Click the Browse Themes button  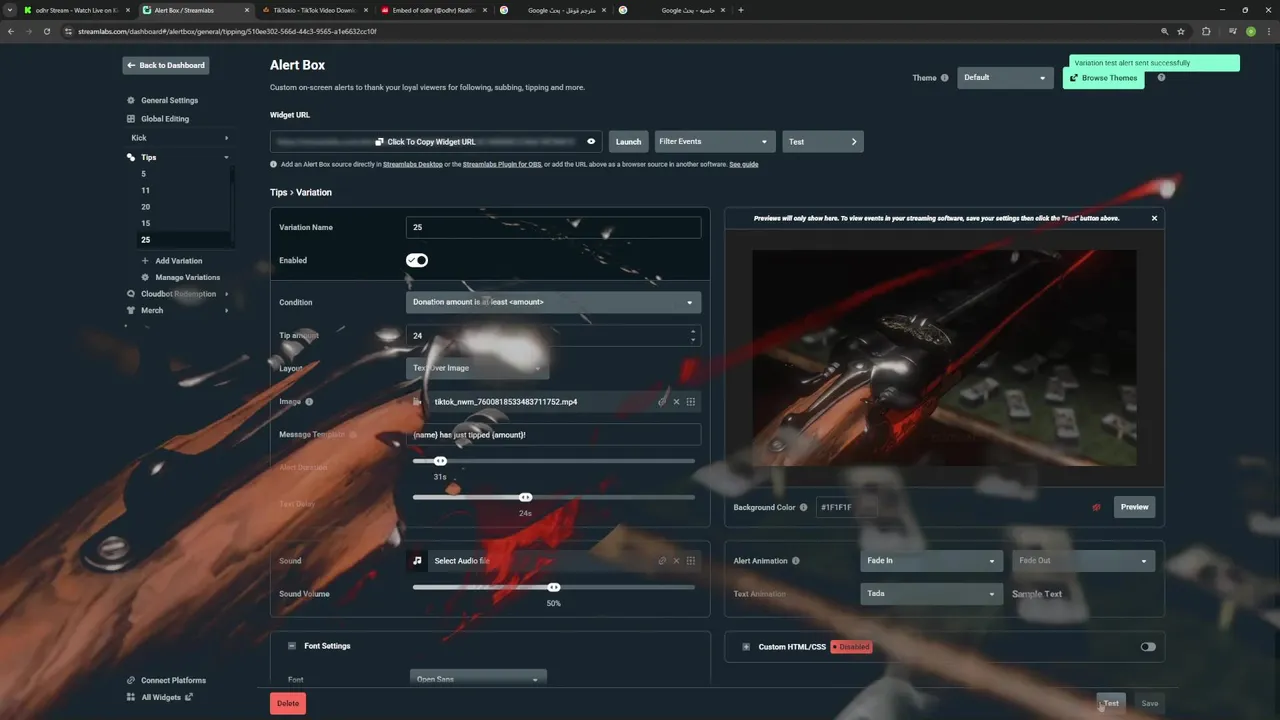coord(1103,78)
